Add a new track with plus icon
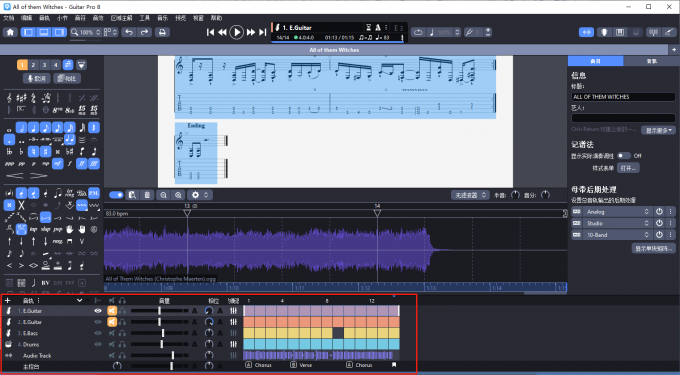The height and width of the screenshot is (375, 680). pyautogui.click(x=7, y=300)
